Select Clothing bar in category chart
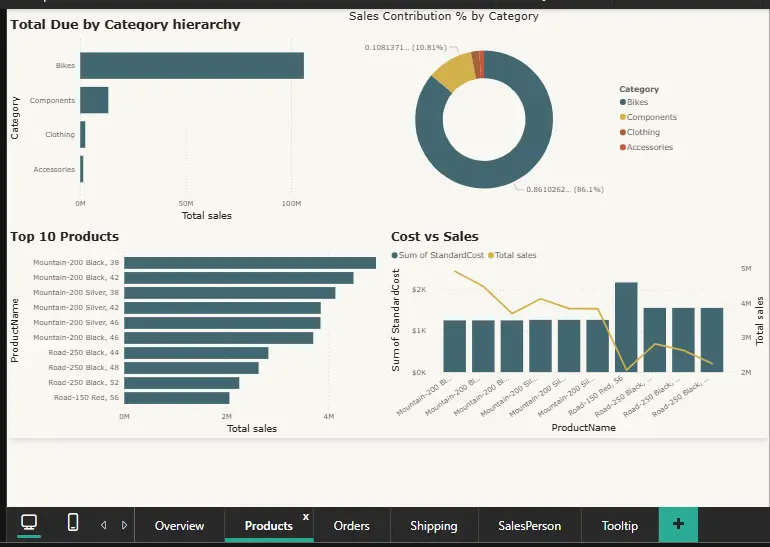The height and width of the screenshot is (547, 770). tap(82, 135)
